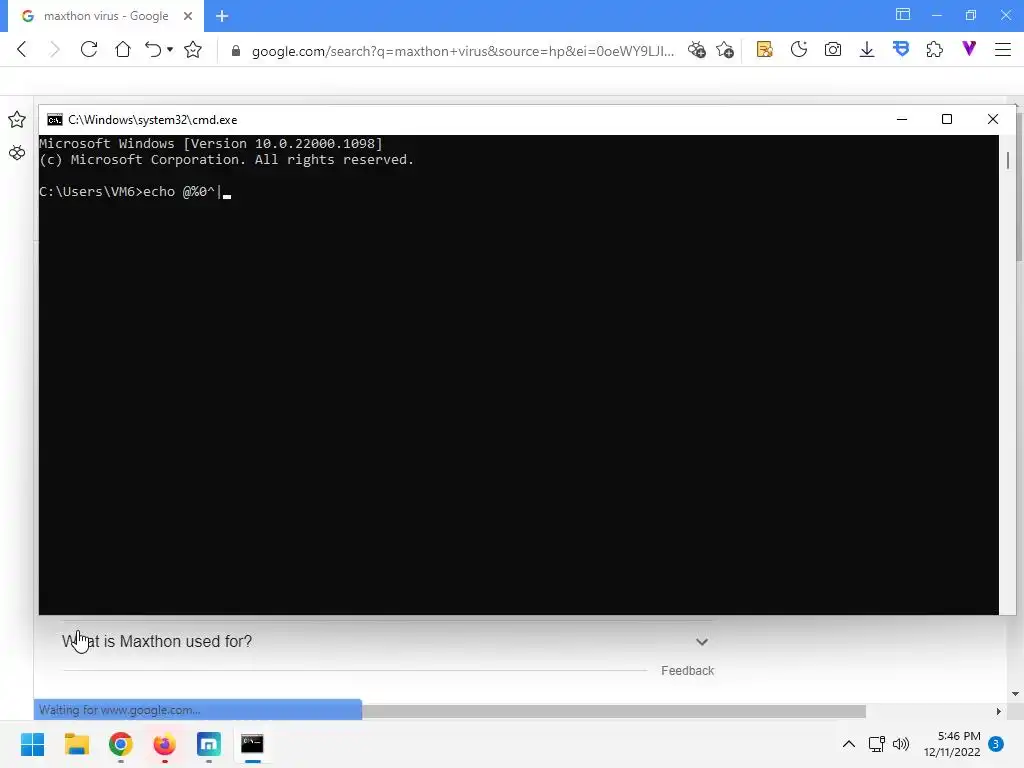Close the maxthon virus tab
Viewport: 1024px width, 768px height.
[188, 16]
